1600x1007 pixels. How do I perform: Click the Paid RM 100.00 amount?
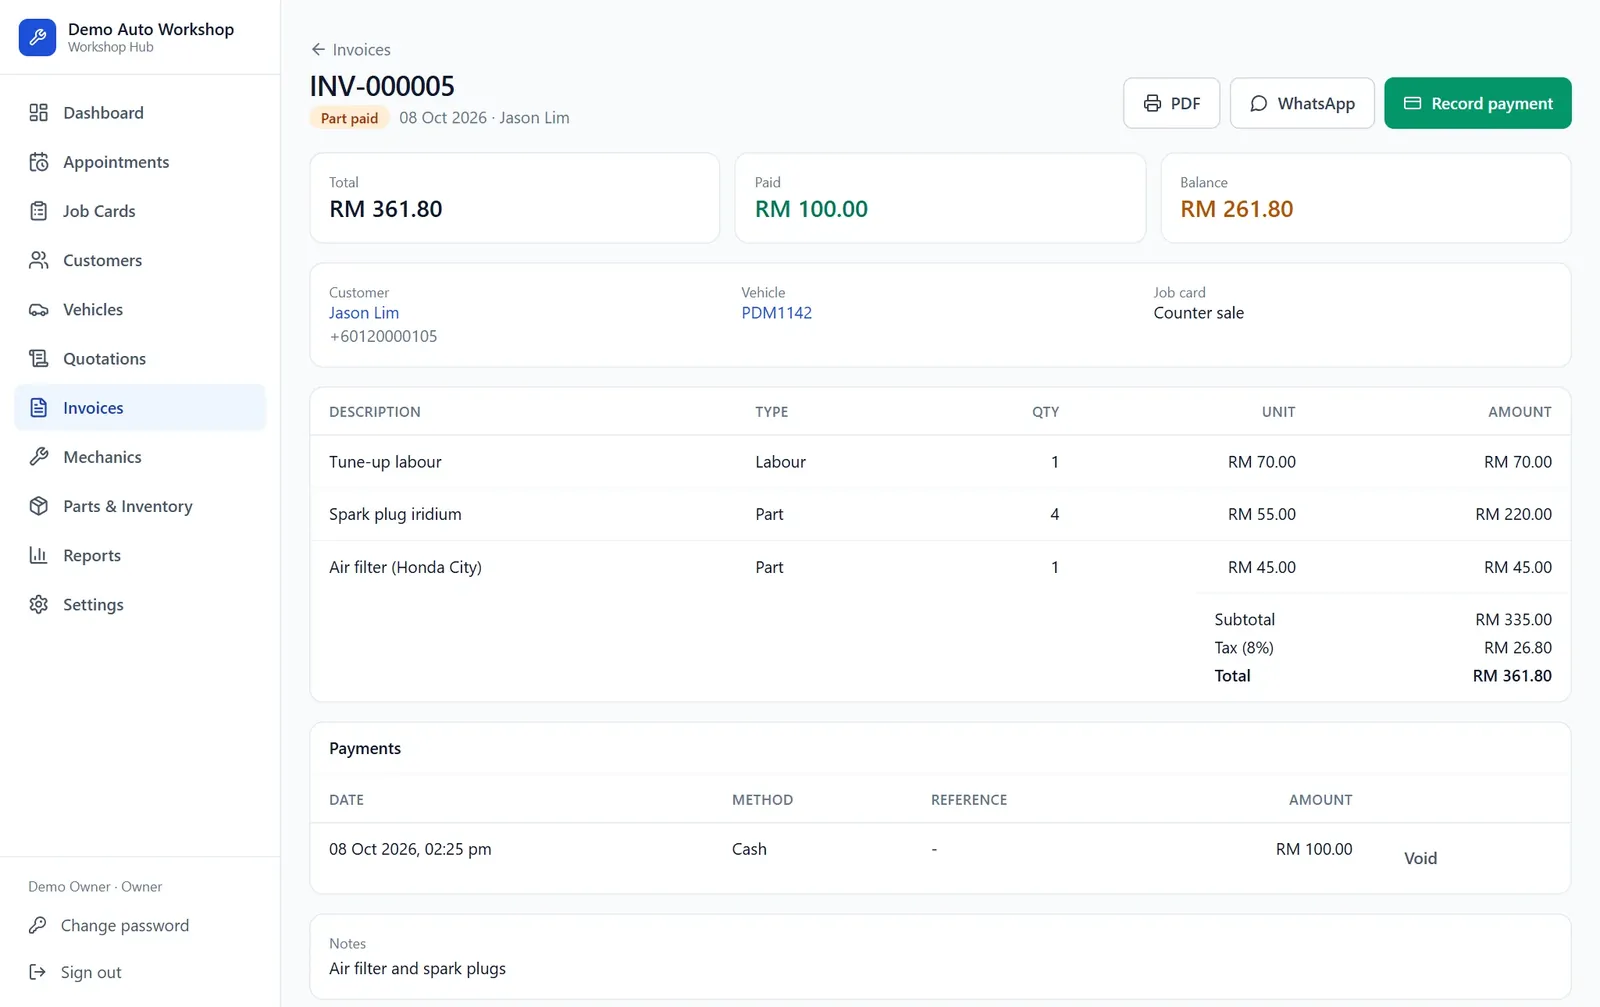811,209
